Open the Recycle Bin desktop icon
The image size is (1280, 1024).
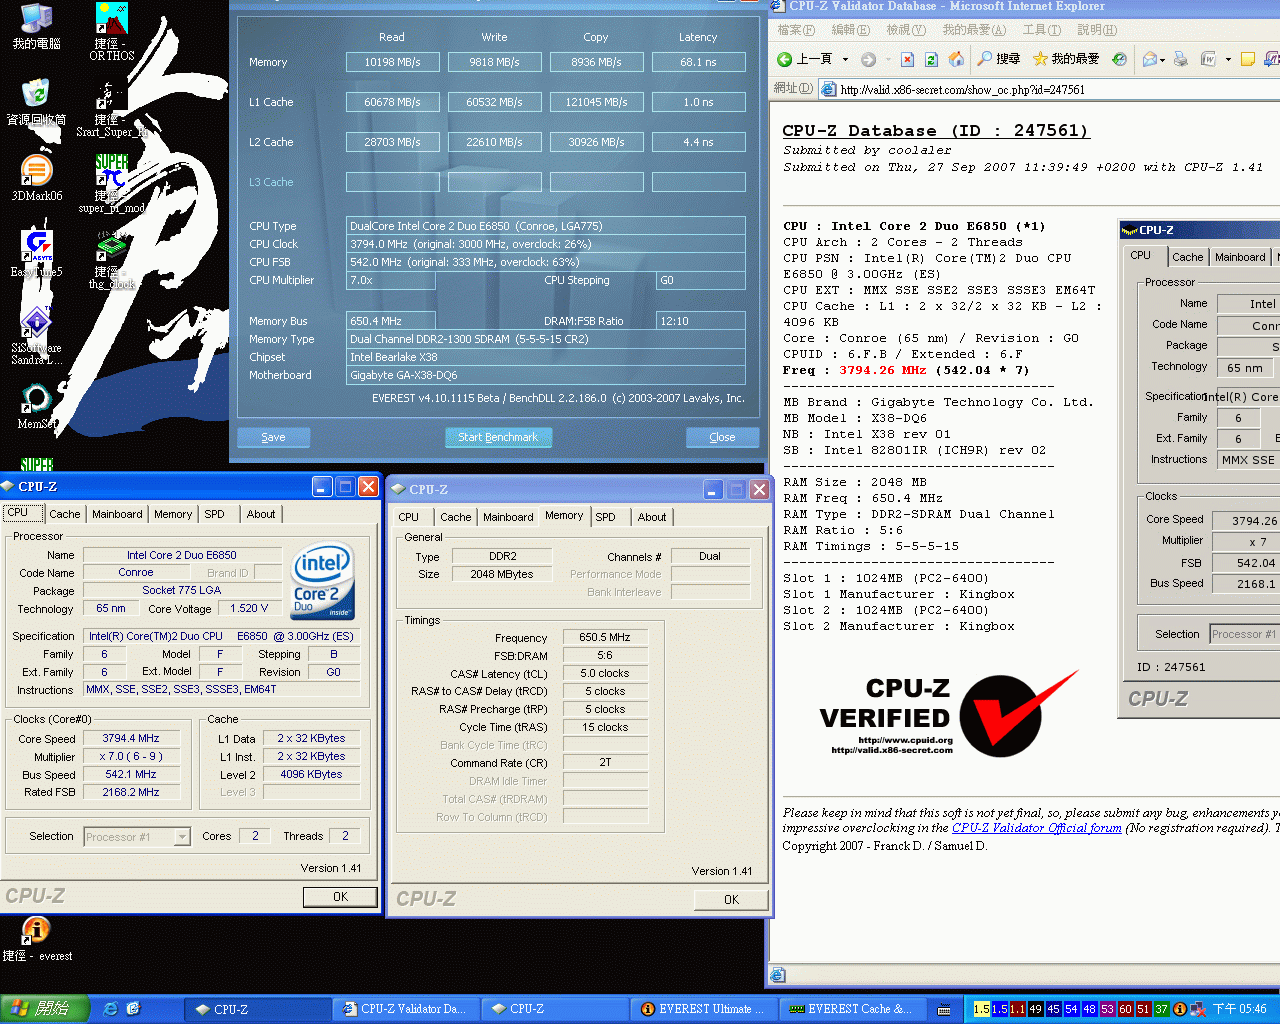36,102
